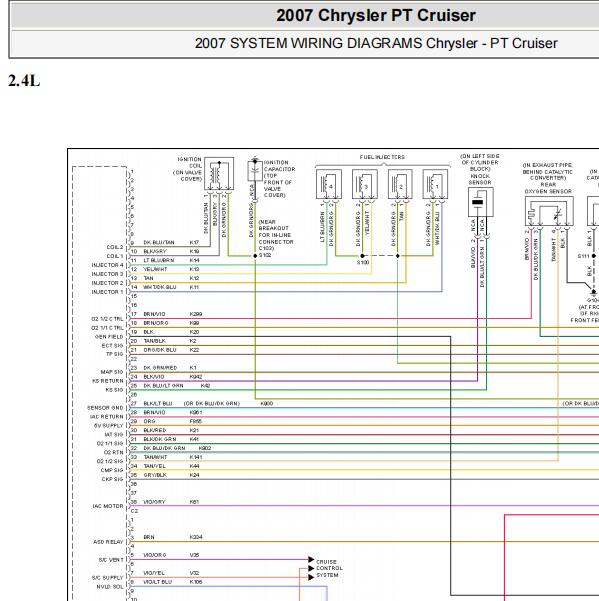Click the 'REAR OXYGEN SENSOR' label

[x=548, y=188]
